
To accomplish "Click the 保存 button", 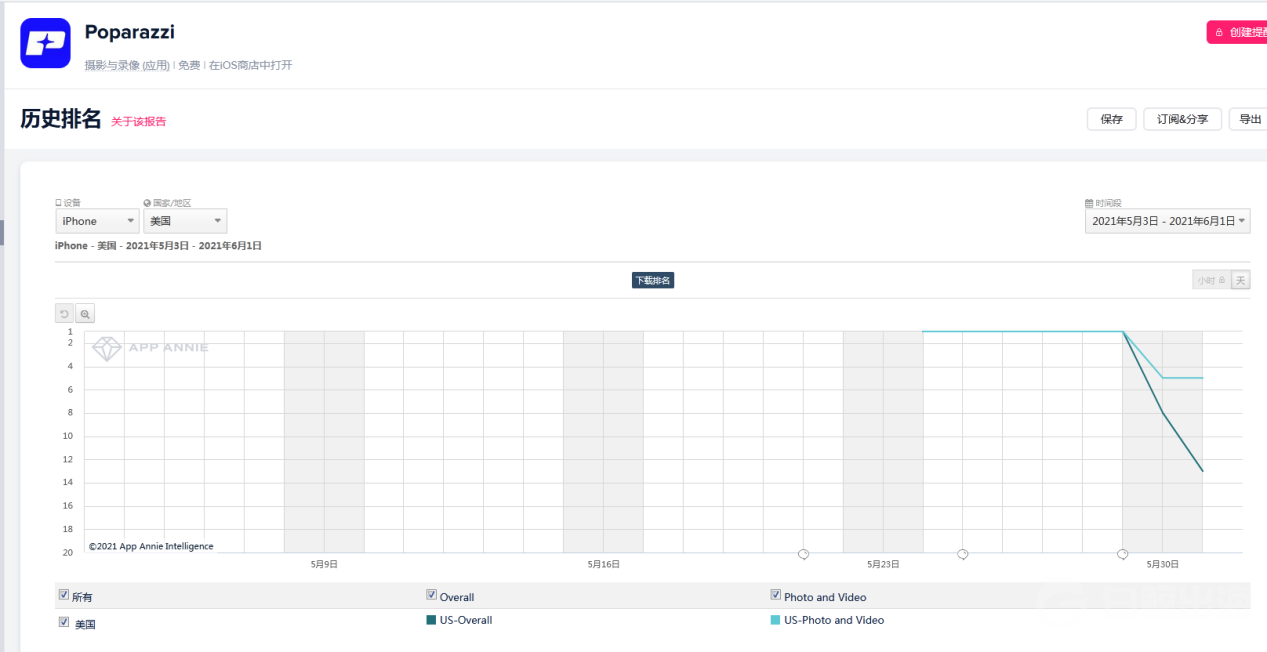I will click(1112, 119).
